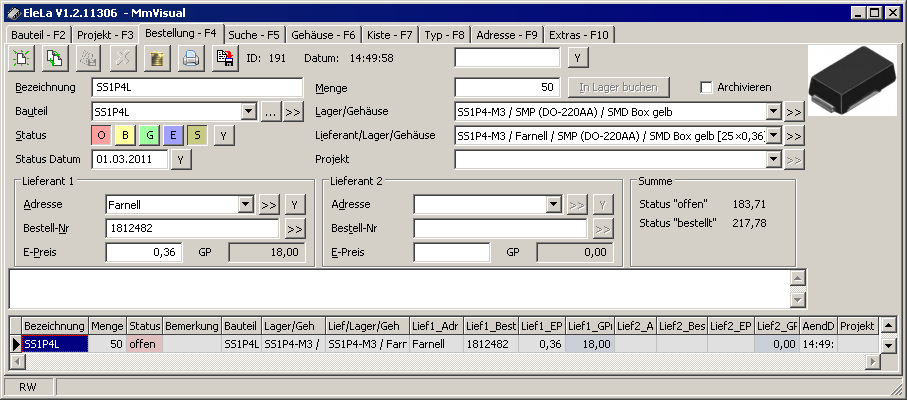The image size is (907, 400).
Task: Set status to B (bestellt) yellow swatch
Action: click(125, 136)
